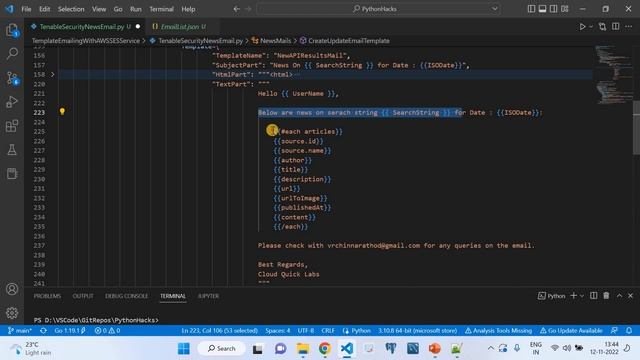Open the Extensions view
Screen dimensions: 640x360
coord(12,126)
